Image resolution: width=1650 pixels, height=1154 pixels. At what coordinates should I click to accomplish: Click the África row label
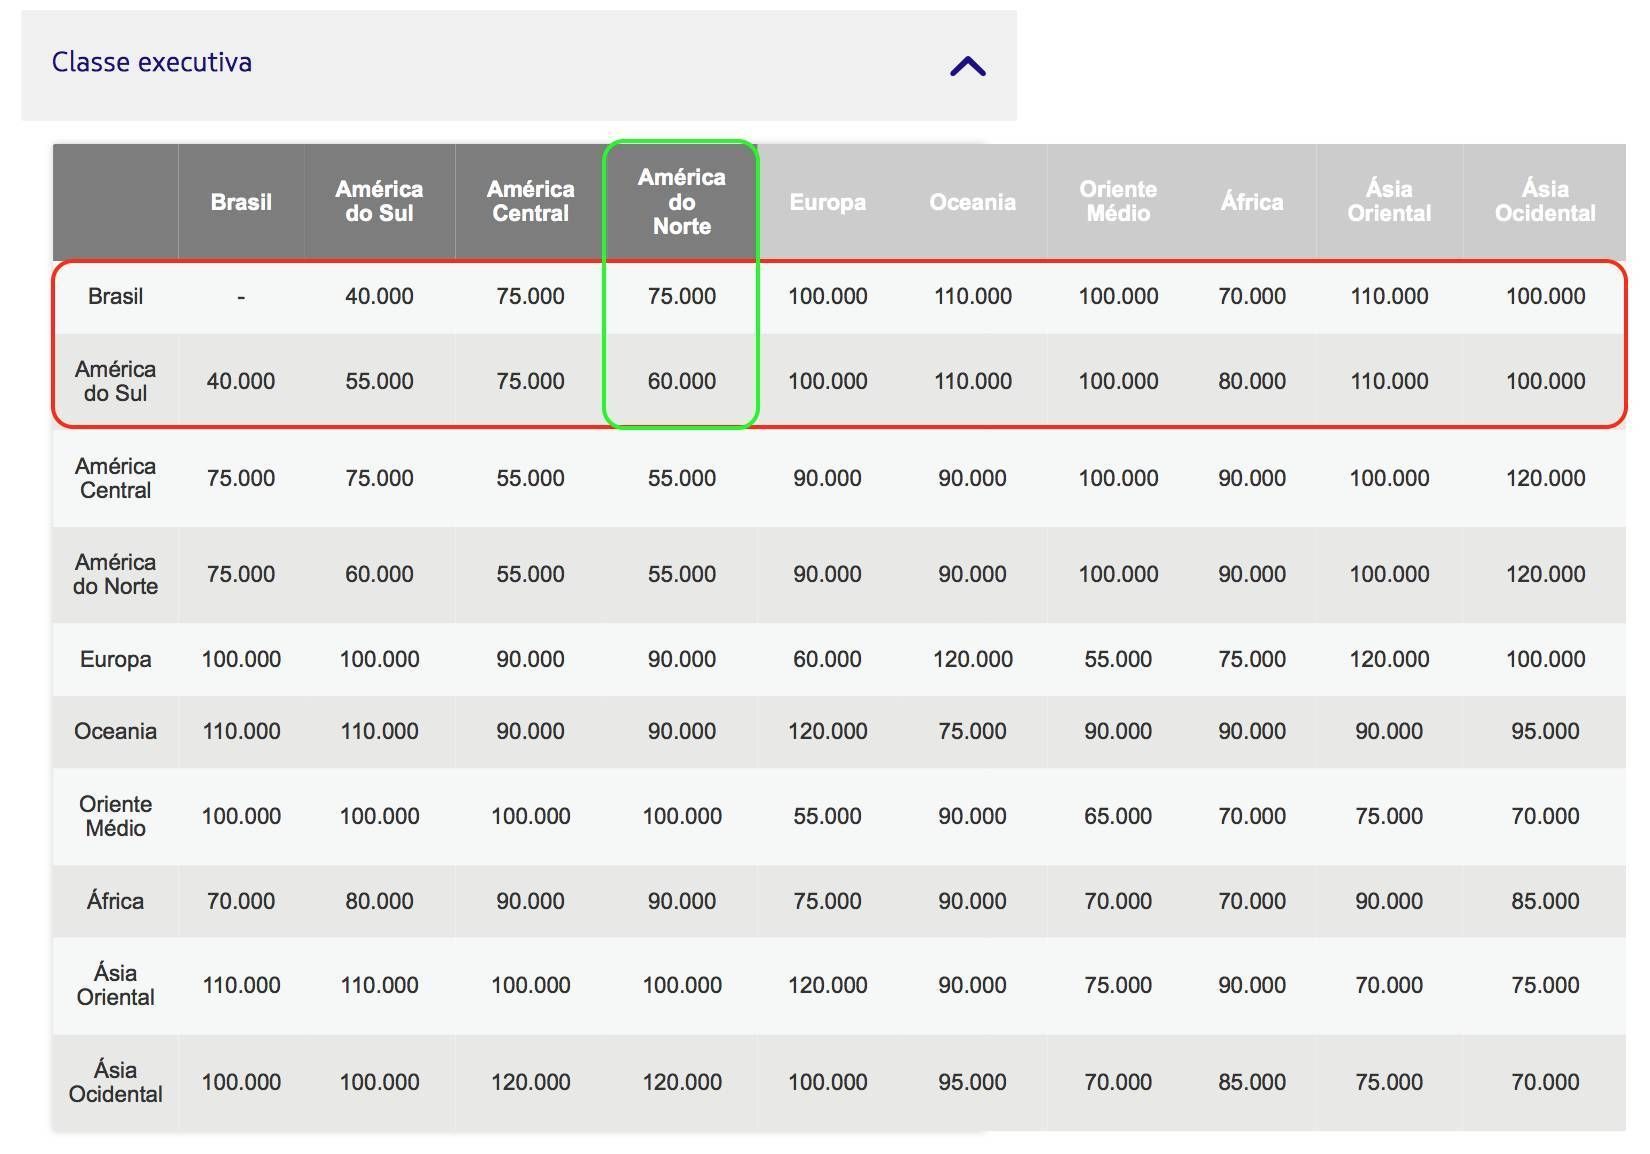(x=115, y=901)
